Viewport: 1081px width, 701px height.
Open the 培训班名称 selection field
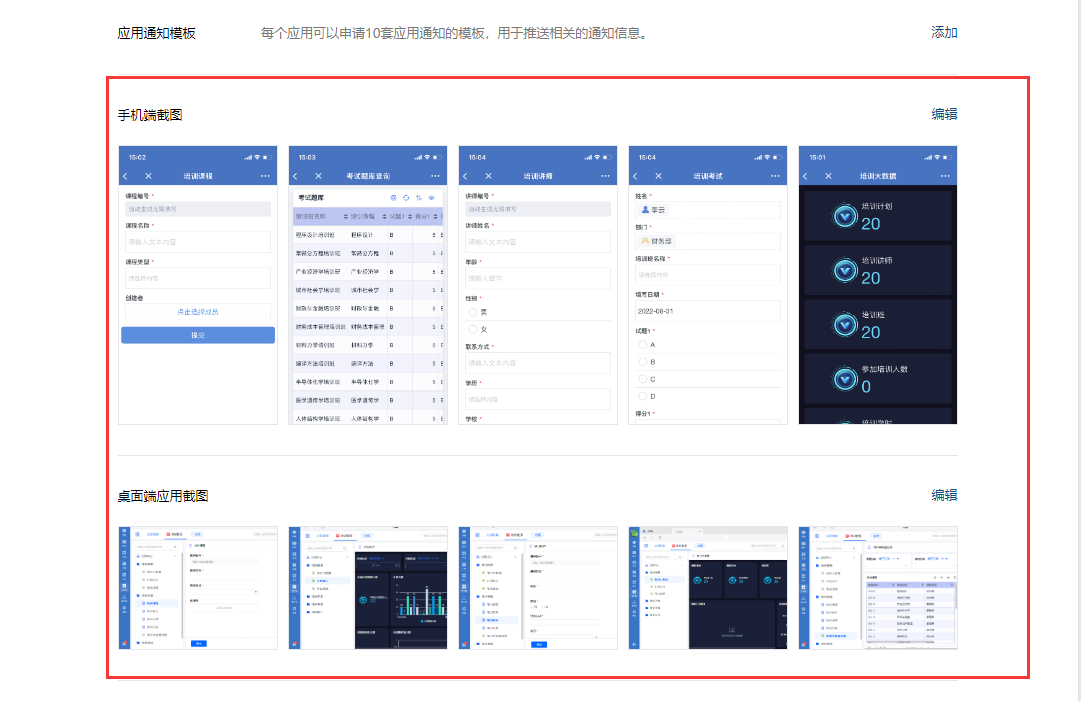[707, 275]
